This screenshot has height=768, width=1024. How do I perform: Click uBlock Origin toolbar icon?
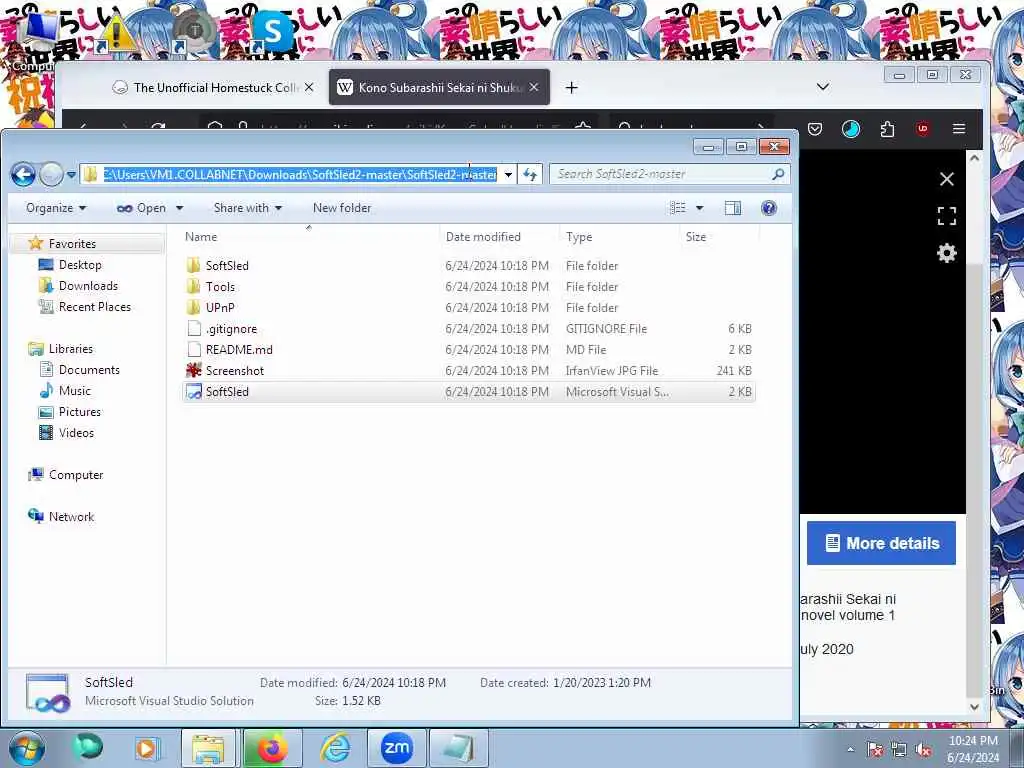923,129
